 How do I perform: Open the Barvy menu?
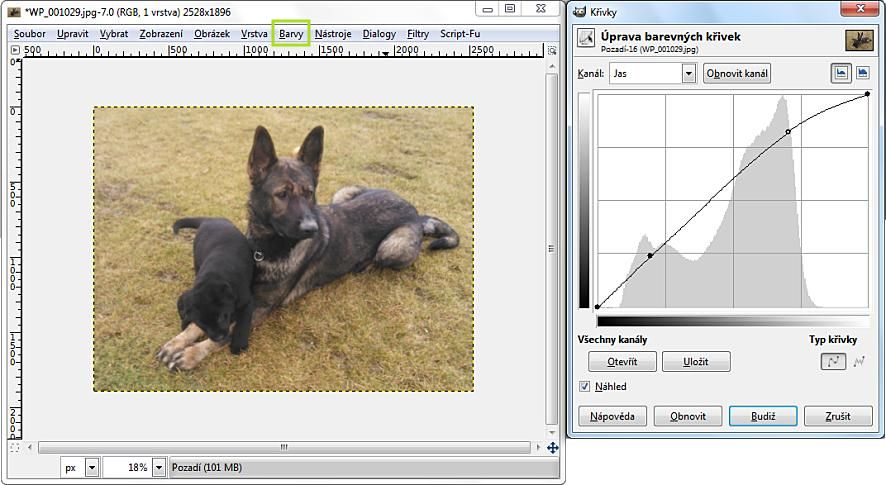(x=291, y=33)
